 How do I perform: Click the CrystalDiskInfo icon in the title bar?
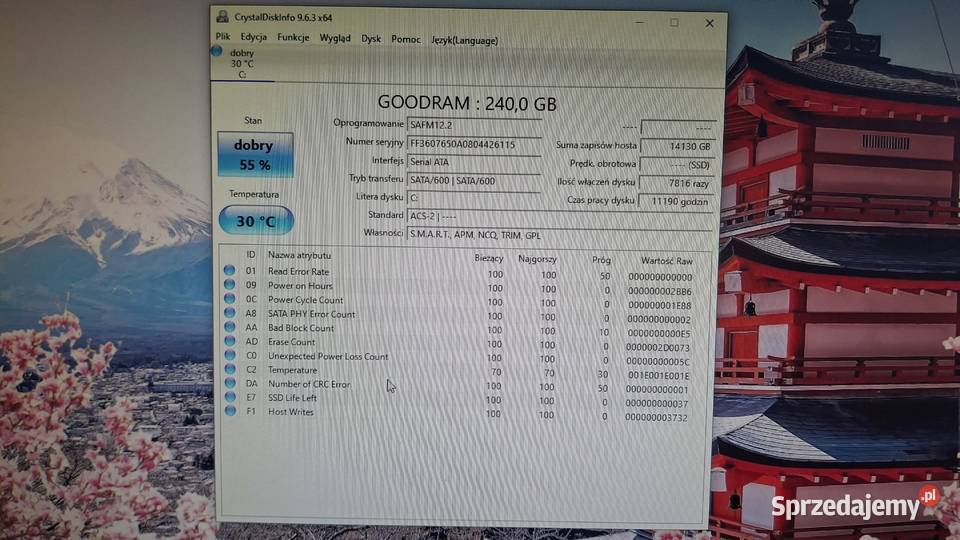click(222, 17)
